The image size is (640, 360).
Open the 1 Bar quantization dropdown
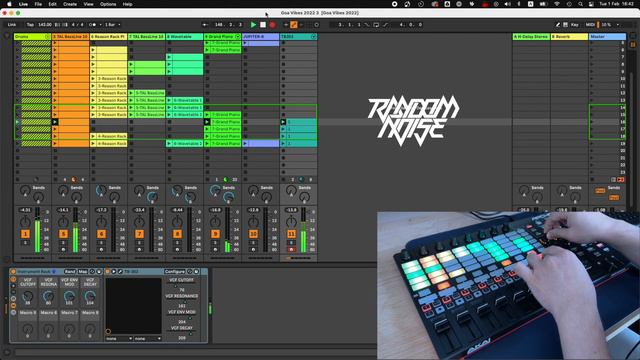point(112,25)
